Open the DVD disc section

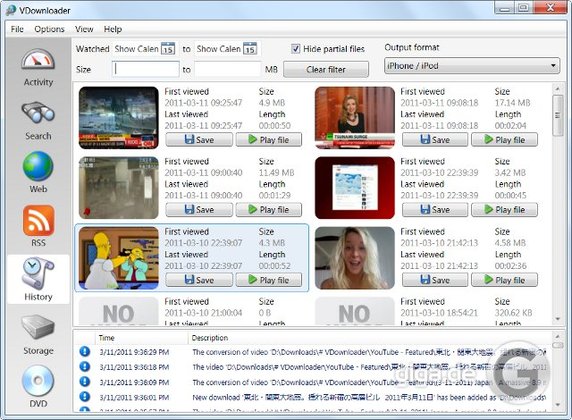pos(38,386)
